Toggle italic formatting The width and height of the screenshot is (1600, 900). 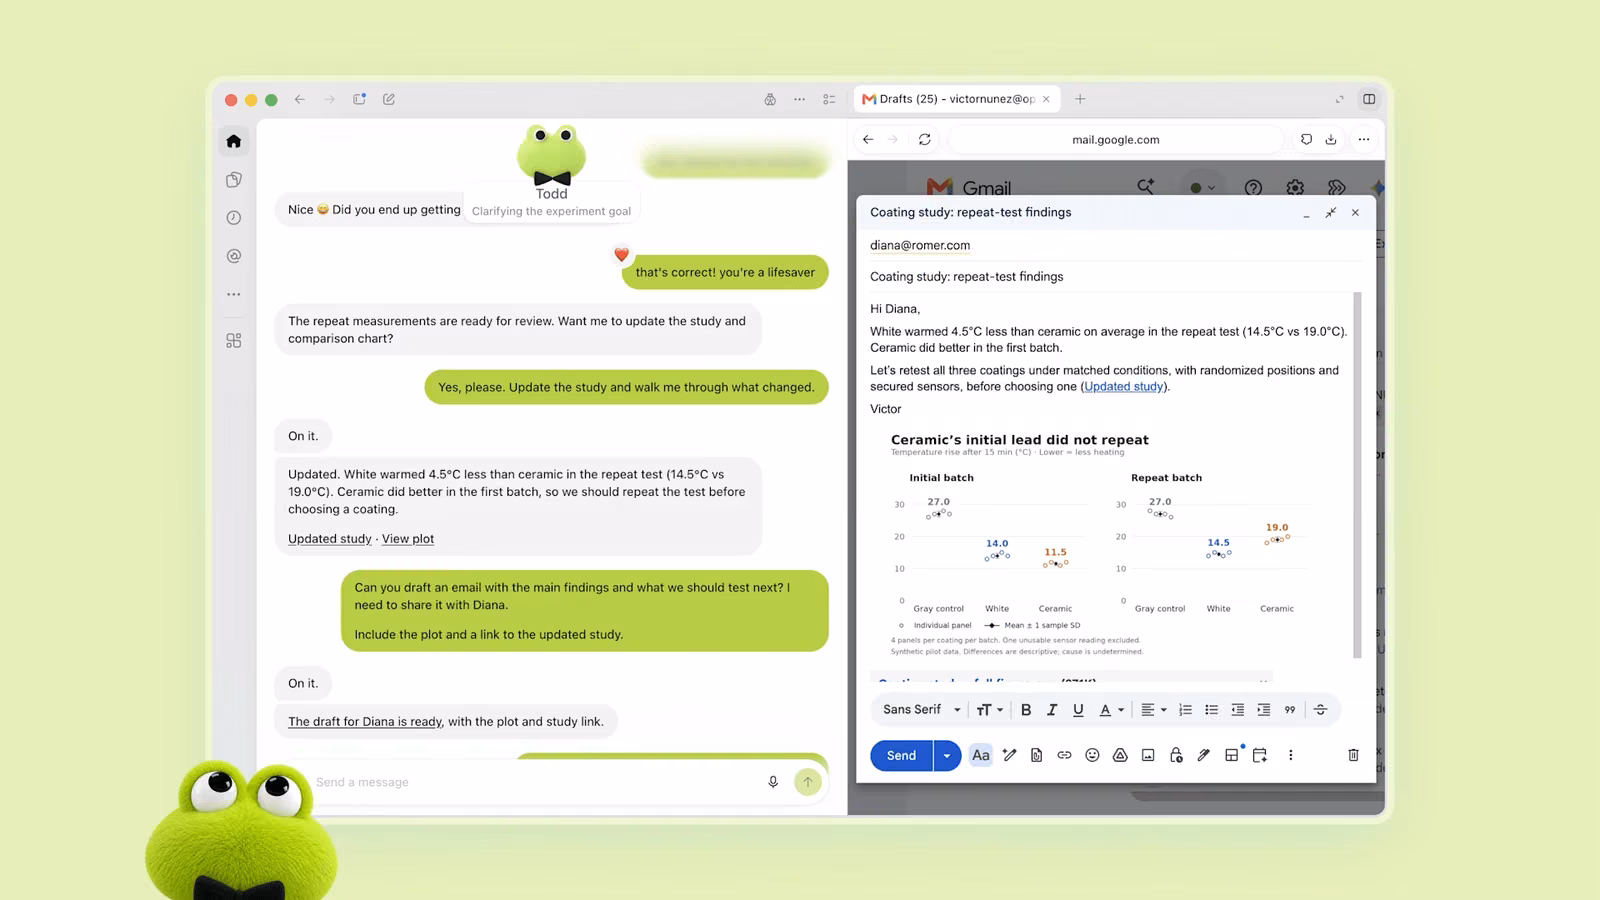point(1052,710)
